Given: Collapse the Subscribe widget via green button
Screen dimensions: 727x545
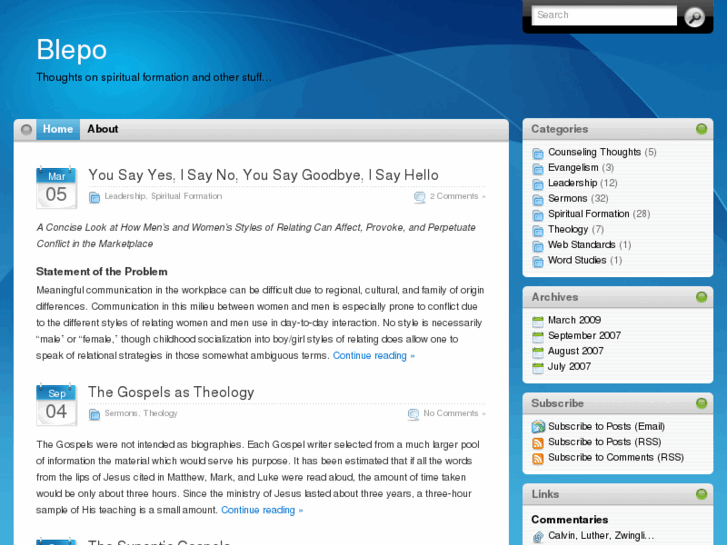Looking at the screenshot, I should pos(701,403).
